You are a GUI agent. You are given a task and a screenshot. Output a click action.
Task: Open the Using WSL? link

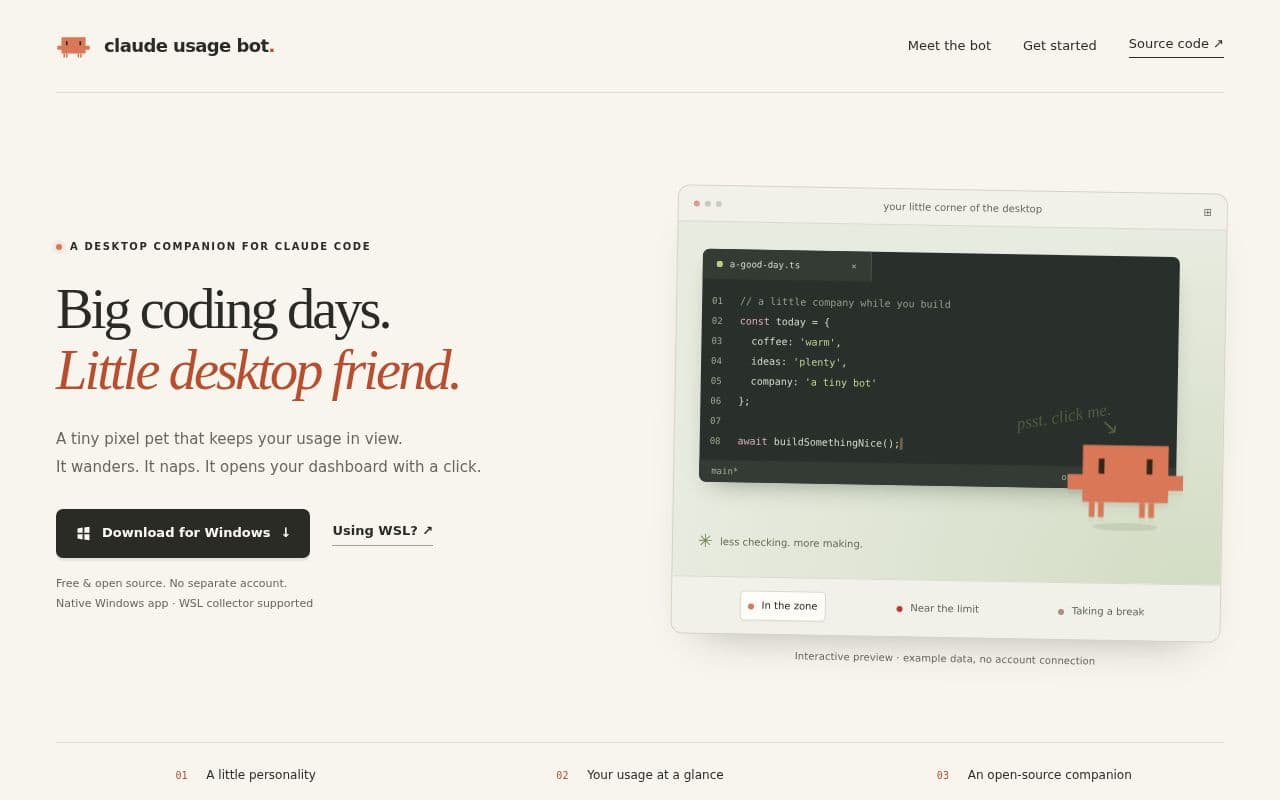point(382,531)
